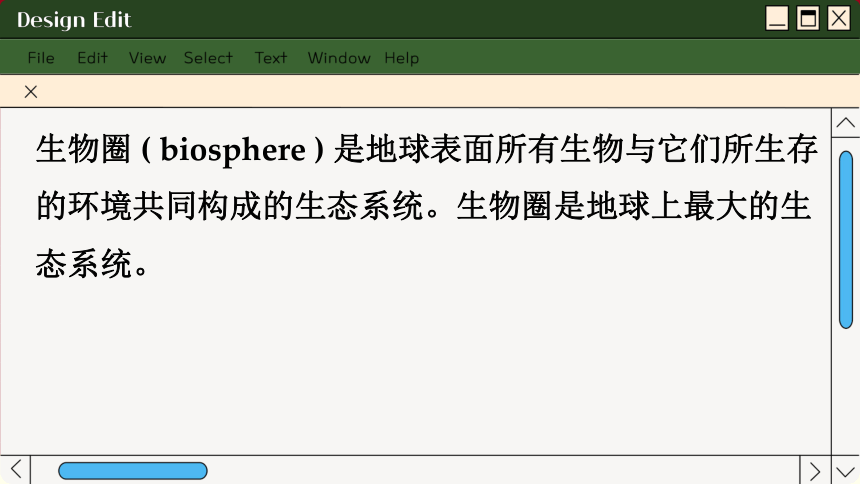Click the vertical scrollbar thumb
The width and height of the screenshot is (860, 484).
(x=846, y=240)
